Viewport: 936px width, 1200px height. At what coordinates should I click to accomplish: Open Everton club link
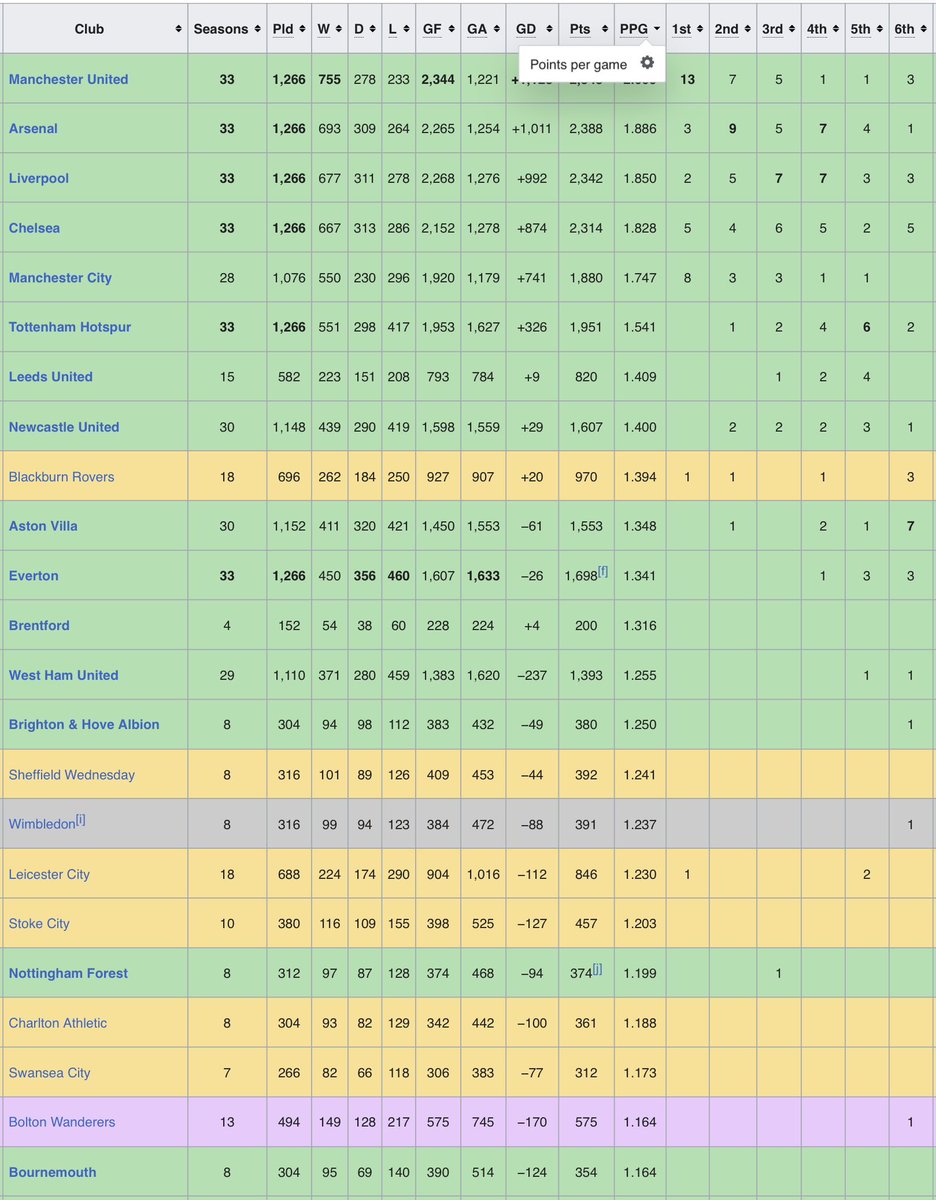click(33, 576)
